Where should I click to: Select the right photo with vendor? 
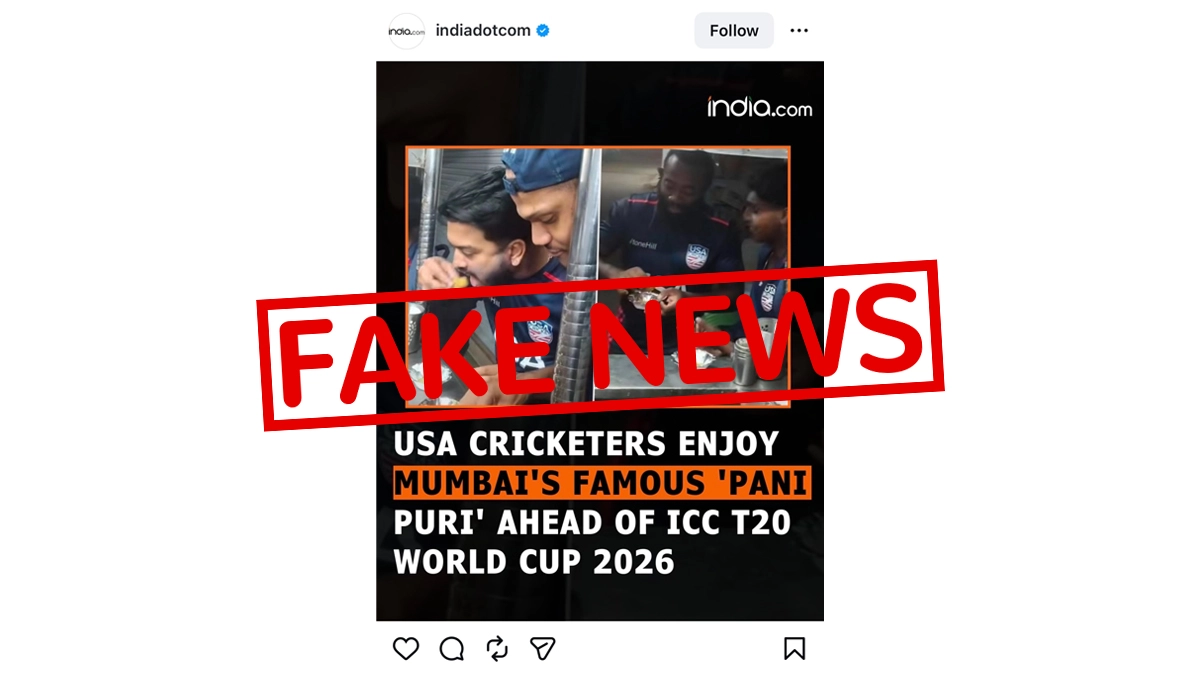click(x=694, y=277)
